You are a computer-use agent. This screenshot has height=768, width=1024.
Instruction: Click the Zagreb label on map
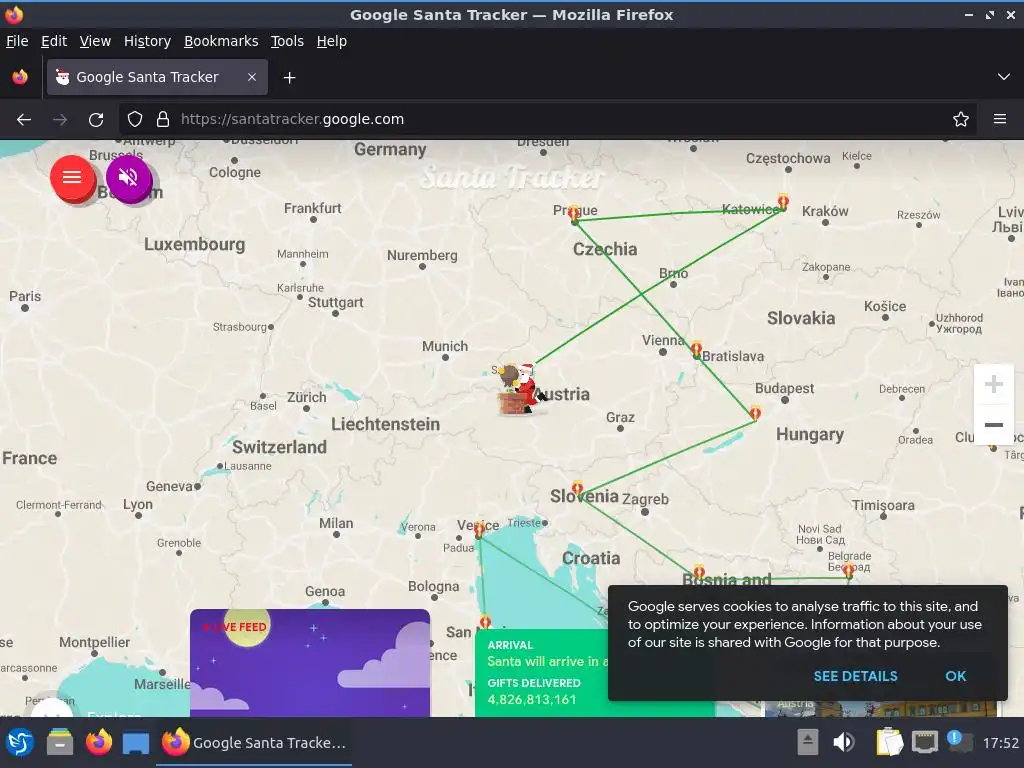[x=645, y=499]
